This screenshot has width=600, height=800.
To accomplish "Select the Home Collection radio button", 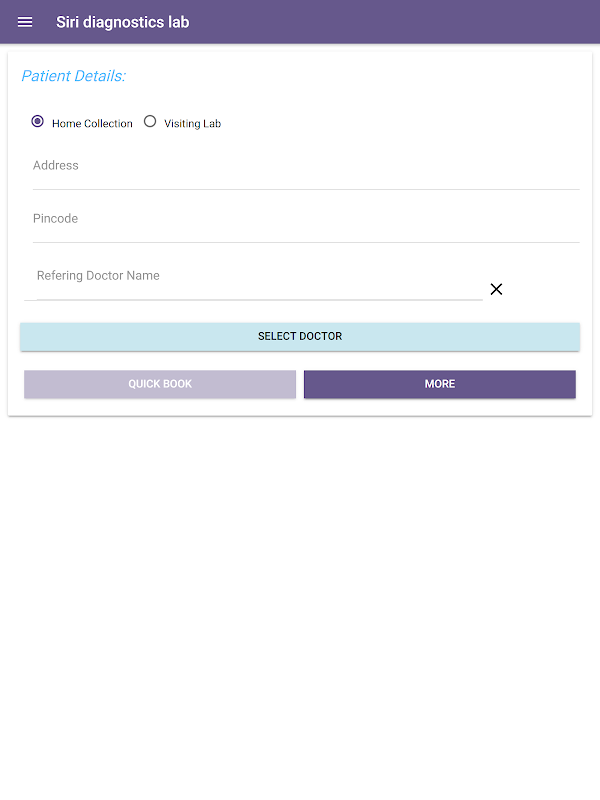I will (38, 122).
